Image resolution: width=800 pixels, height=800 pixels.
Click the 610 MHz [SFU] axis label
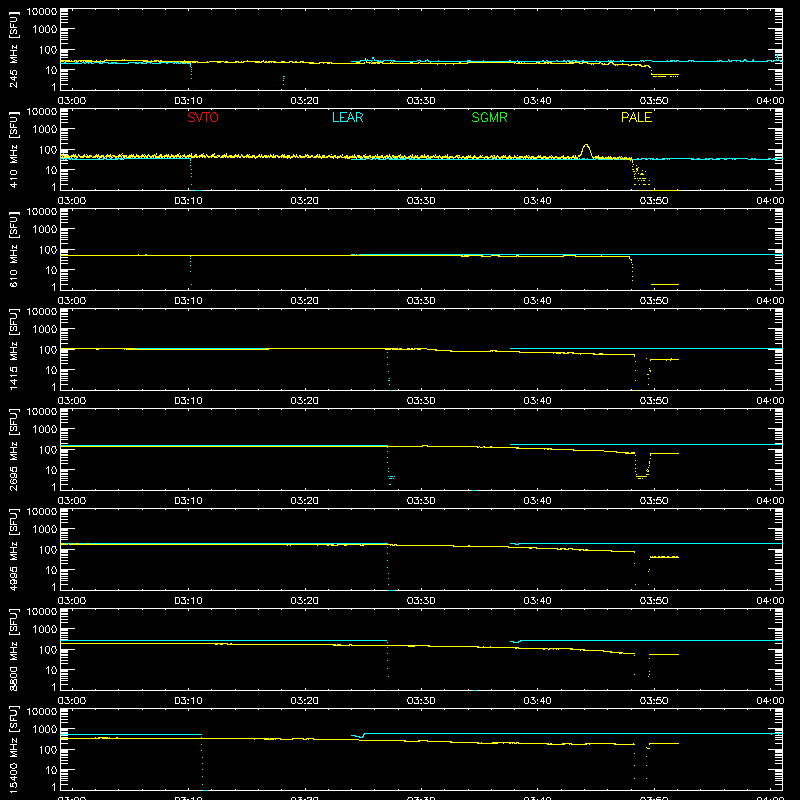[x=14, y=250]
